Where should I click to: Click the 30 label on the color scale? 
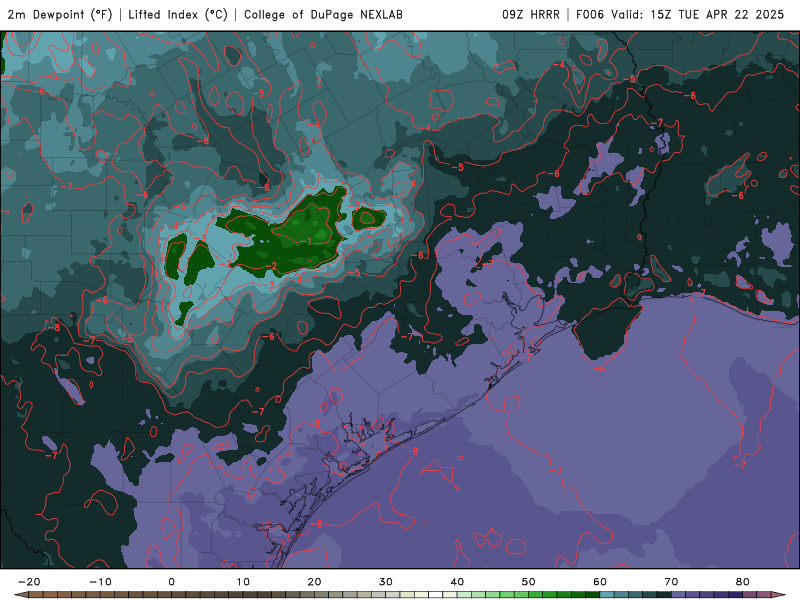pyautogui.click(x=386, y=582)
